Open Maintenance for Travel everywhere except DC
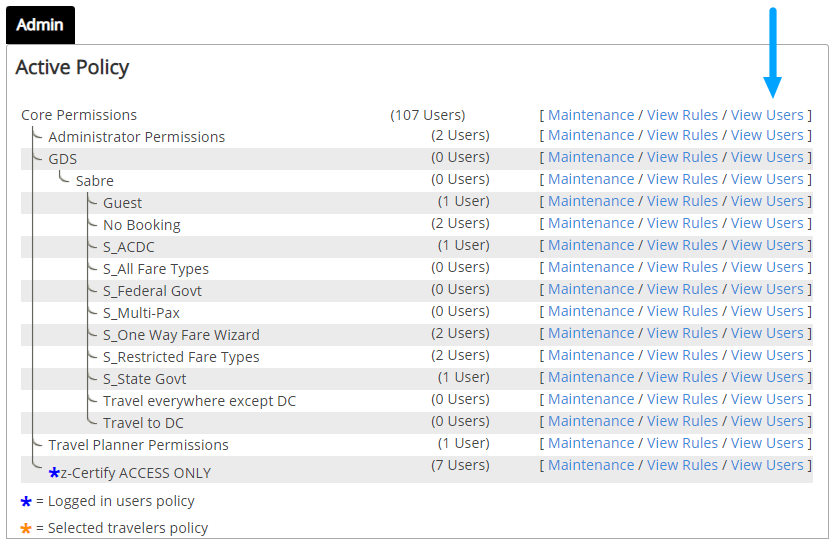Viewport: 833px width, 544px height. 591,400
